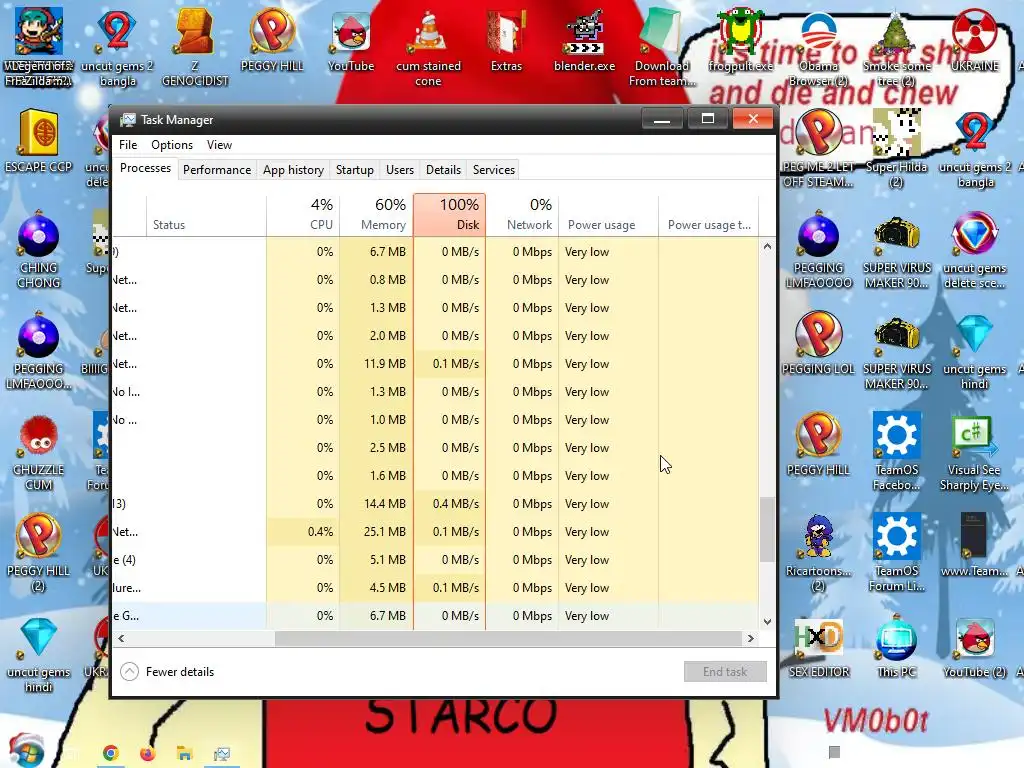Click the vertical scrollbar thumb

coord(767,529)
